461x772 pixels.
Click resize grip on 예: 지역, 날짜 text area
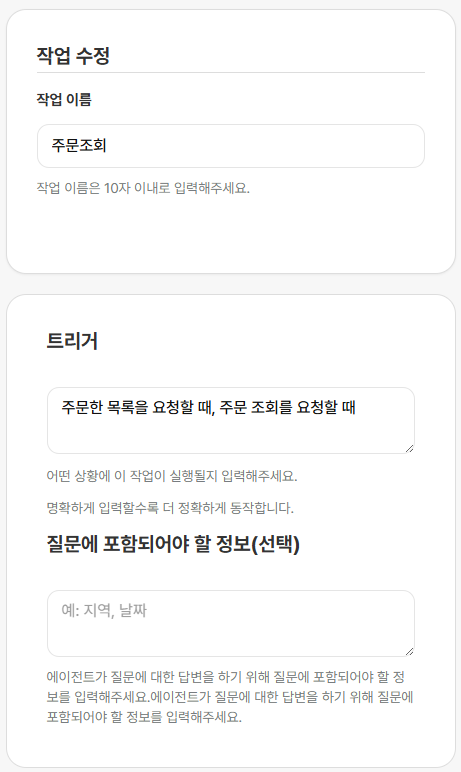[409, 651]
